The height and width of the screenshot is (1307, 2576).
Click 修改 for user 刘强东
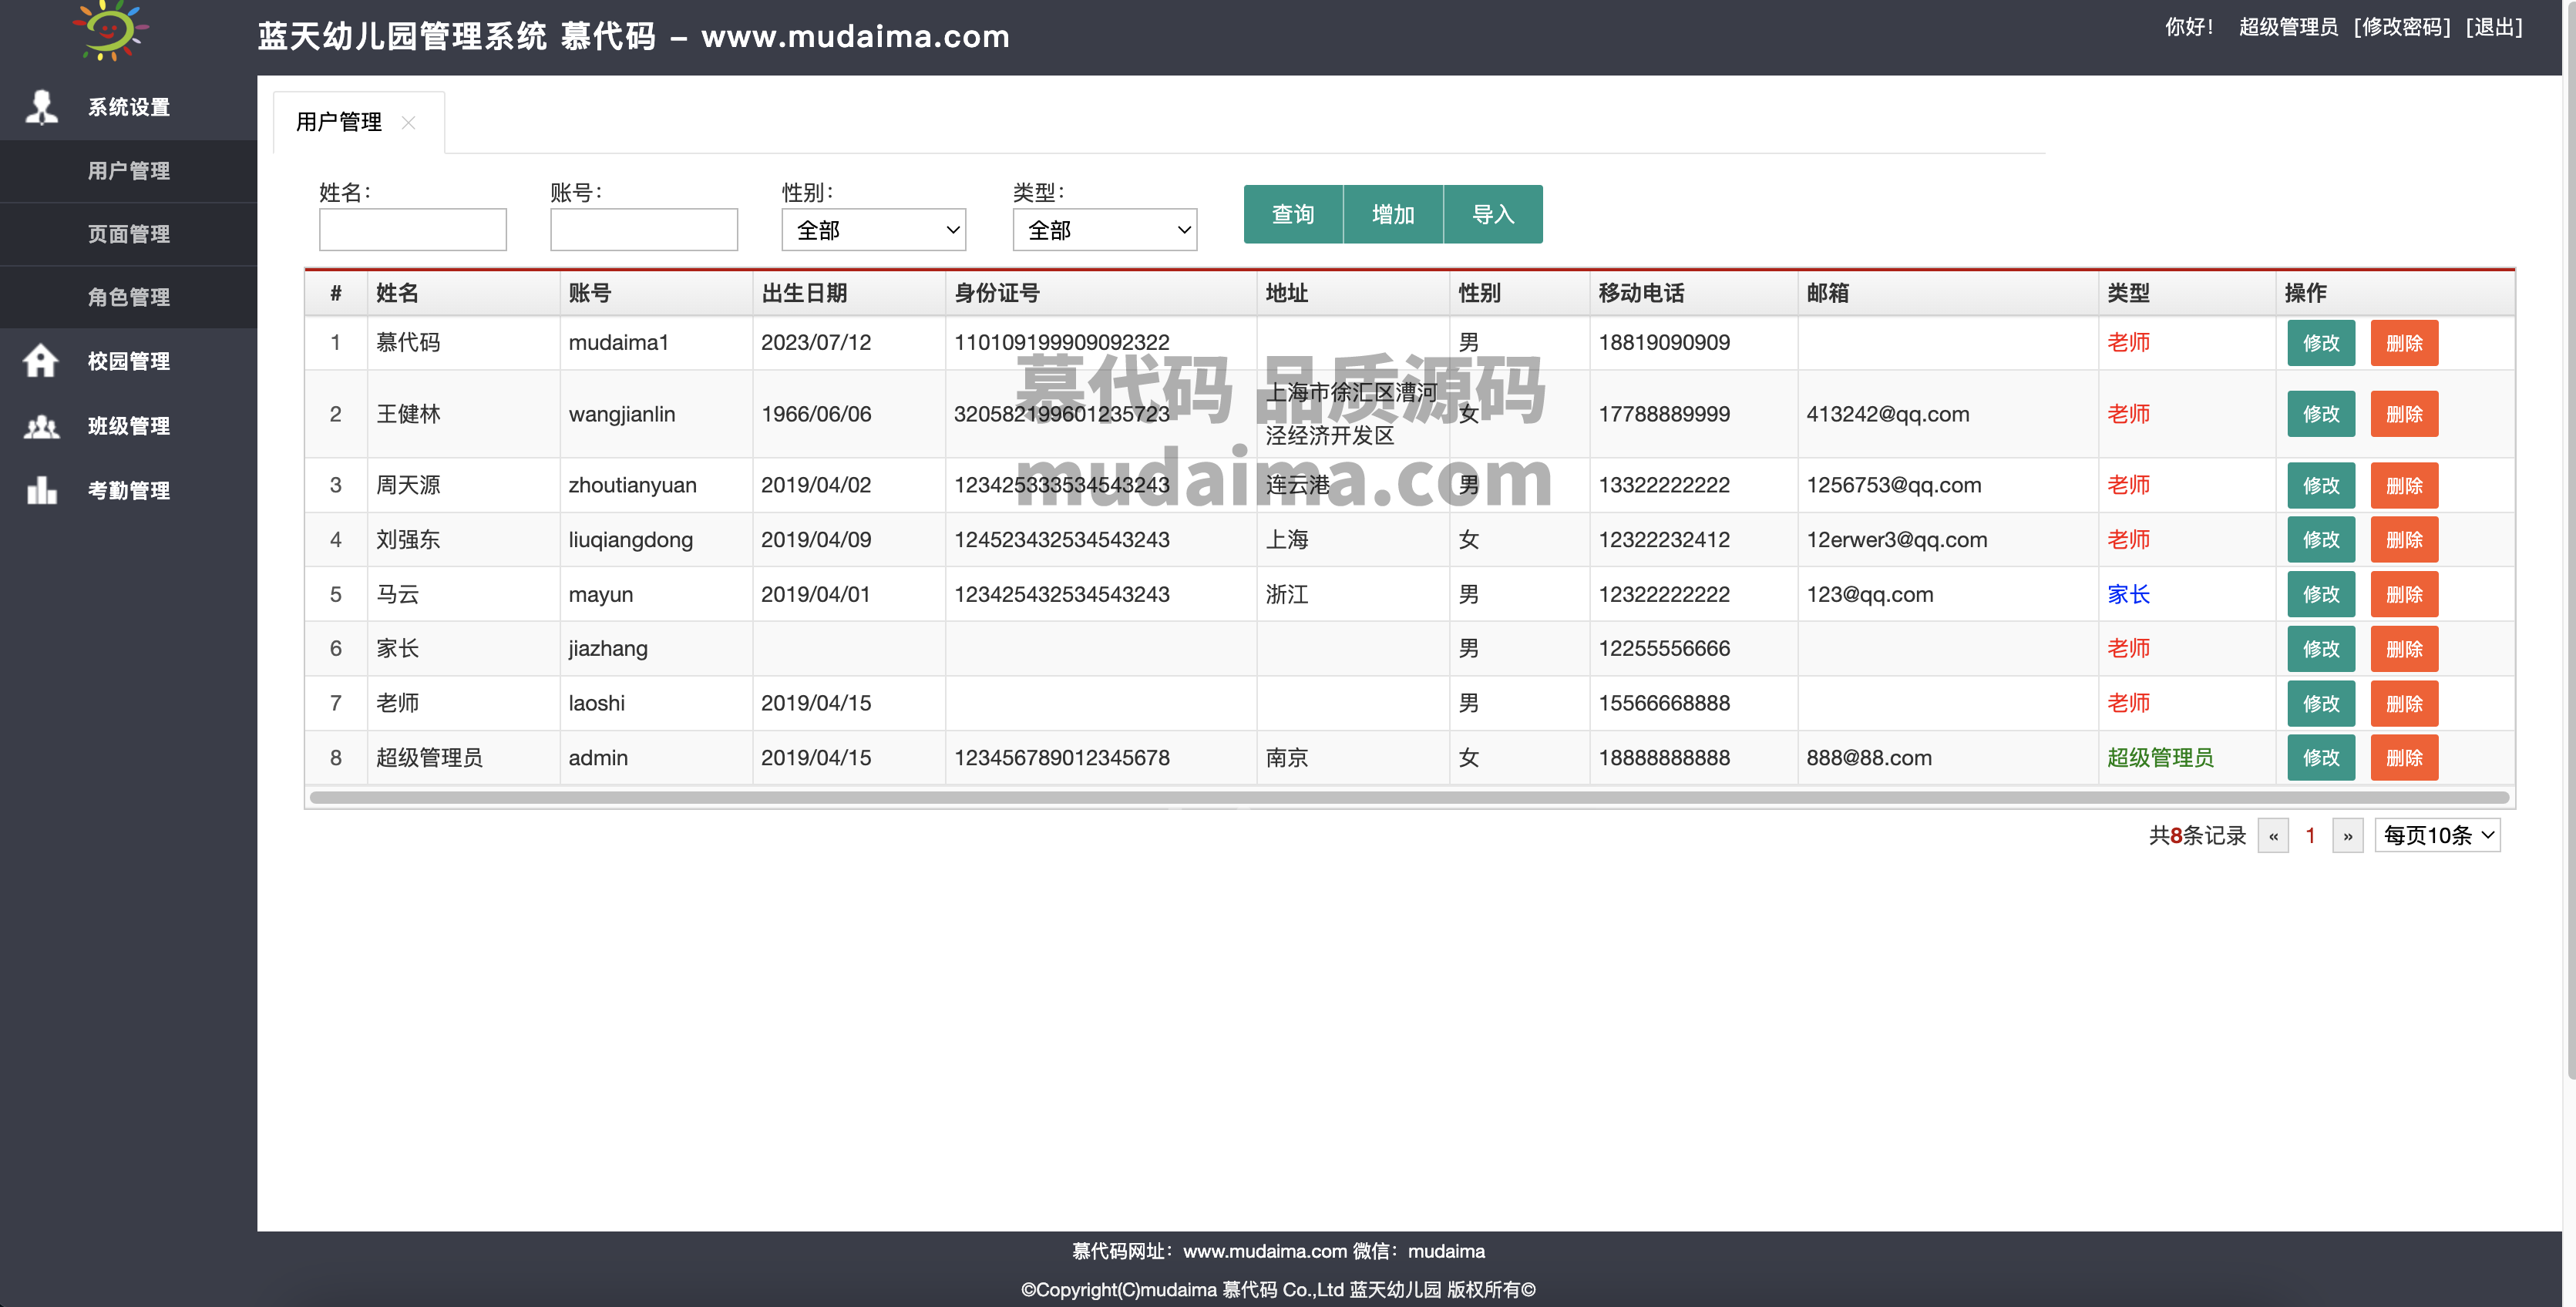2321,540
